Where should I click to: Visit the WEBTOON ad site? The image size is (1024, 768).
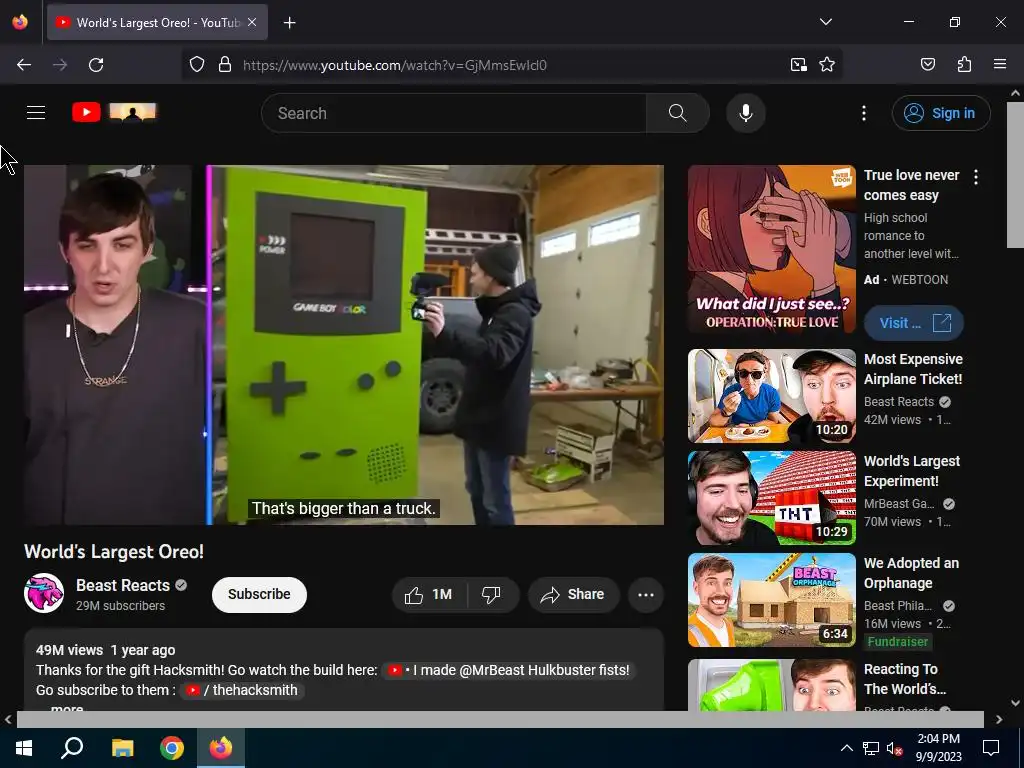(914, 323)
